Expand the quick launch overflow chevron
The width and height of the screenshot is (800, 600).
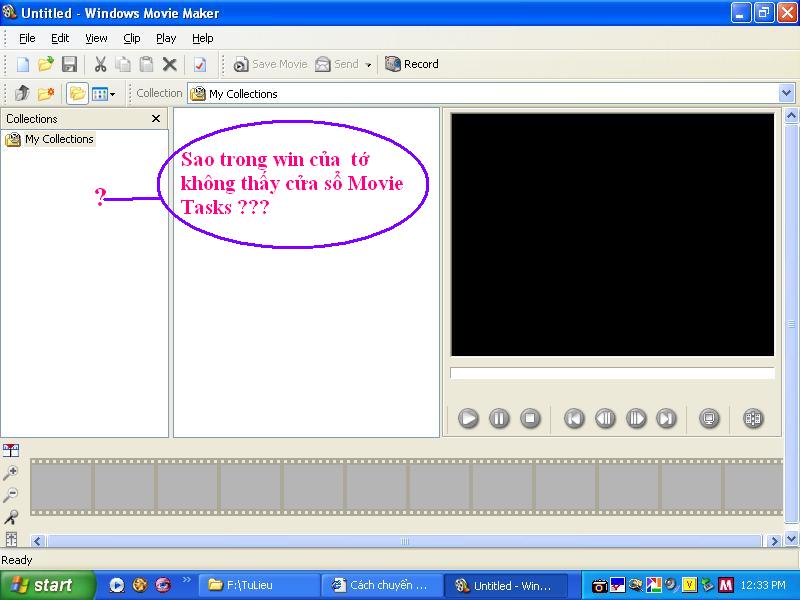tap(187, 580)
